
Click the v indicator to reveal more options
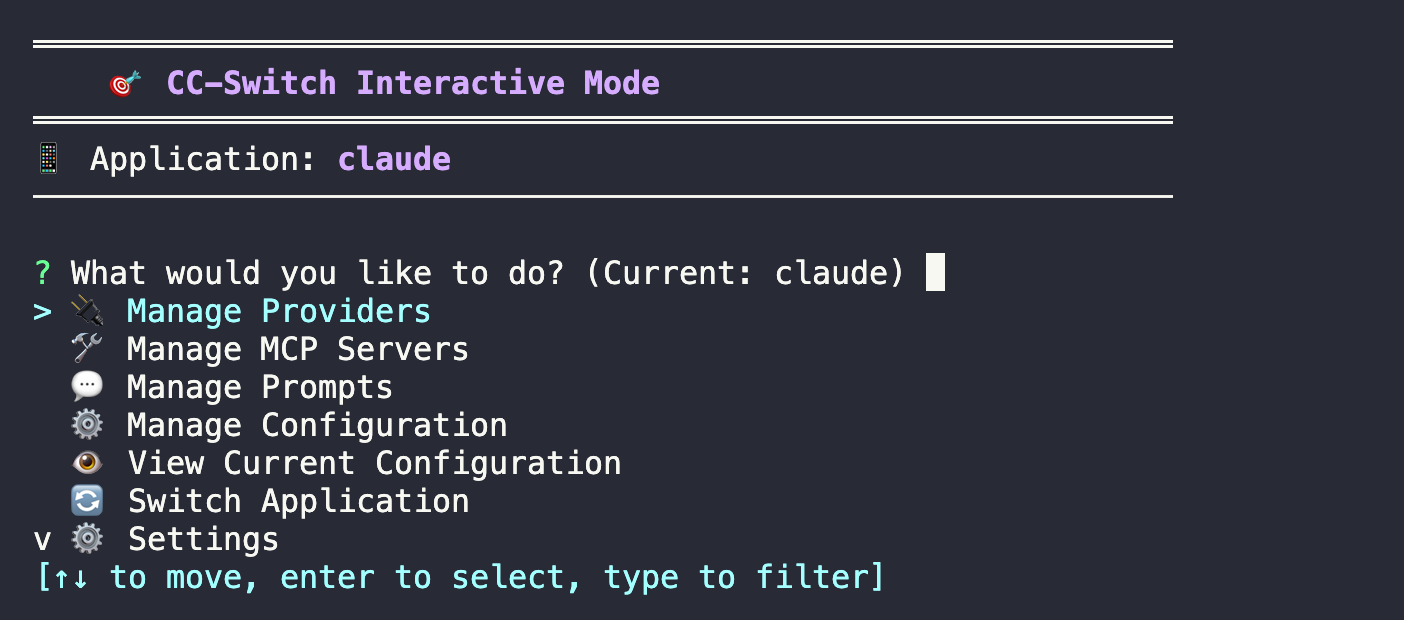[x=40, y=538]
